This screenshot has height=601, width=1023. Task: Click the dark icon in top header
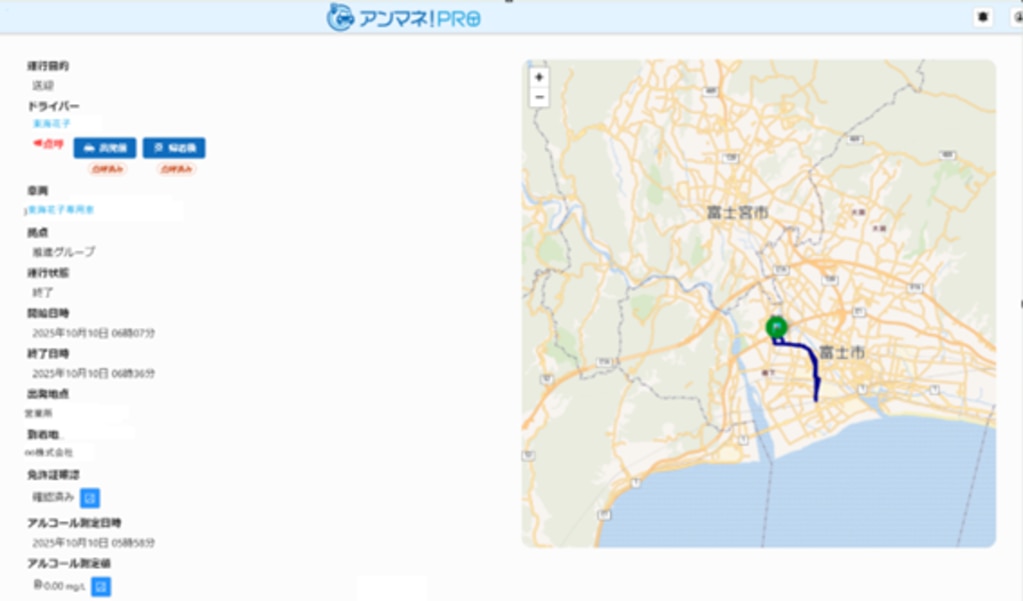click(983, 17)
